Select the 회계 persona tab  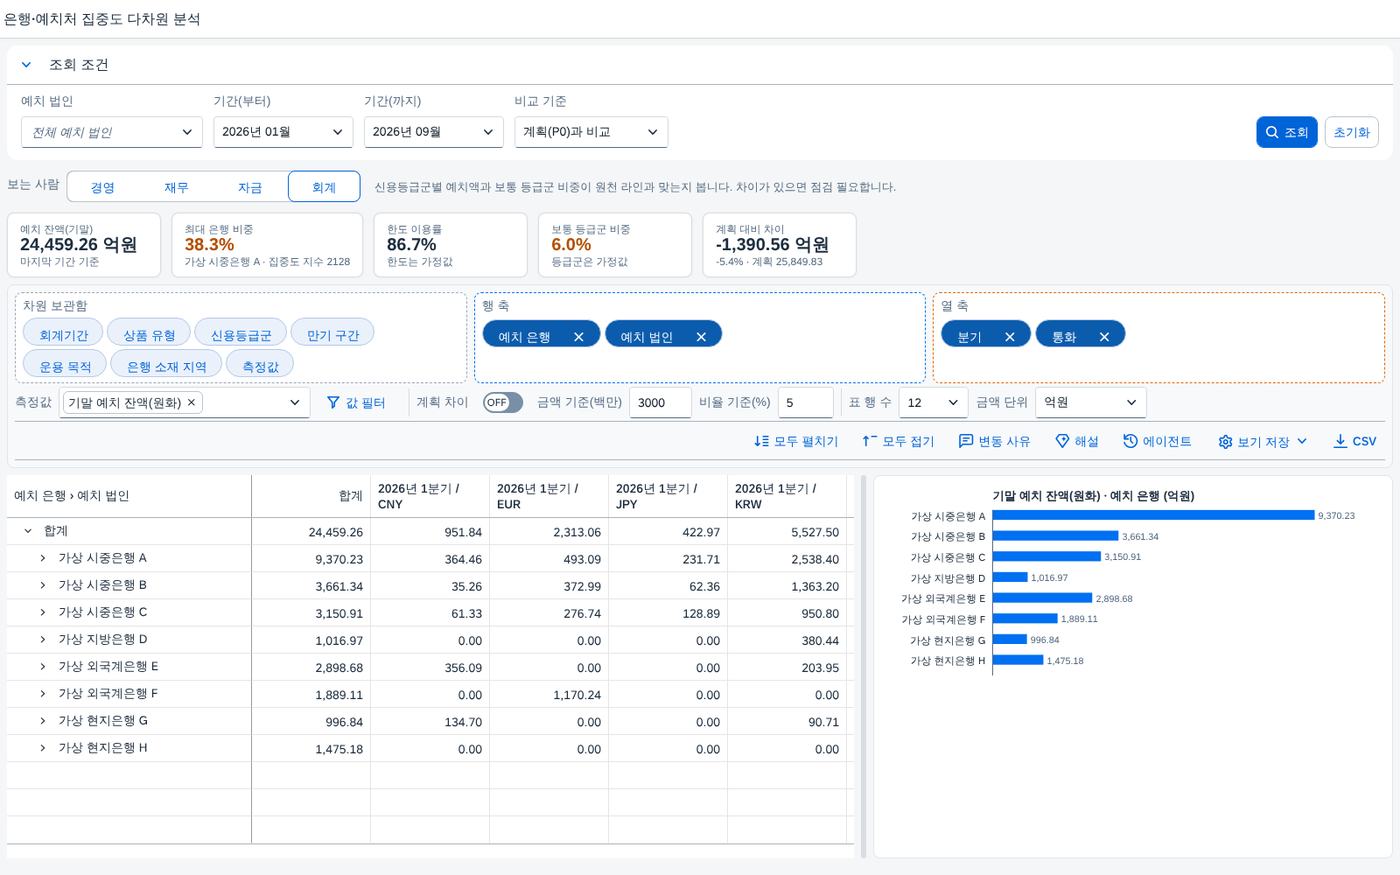[x=324, y=187]
